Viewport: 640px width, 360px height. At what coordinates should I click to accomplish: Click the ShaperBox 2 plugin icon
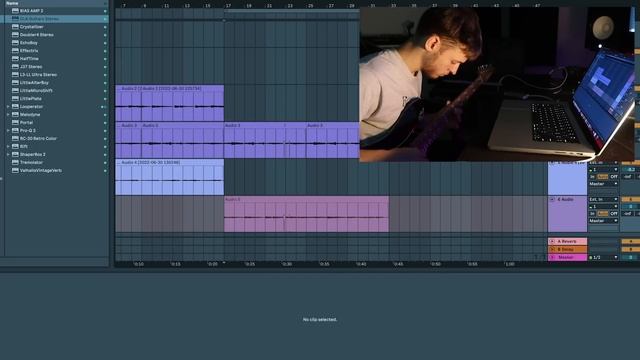pyautogui.click(x=15, y=154)
